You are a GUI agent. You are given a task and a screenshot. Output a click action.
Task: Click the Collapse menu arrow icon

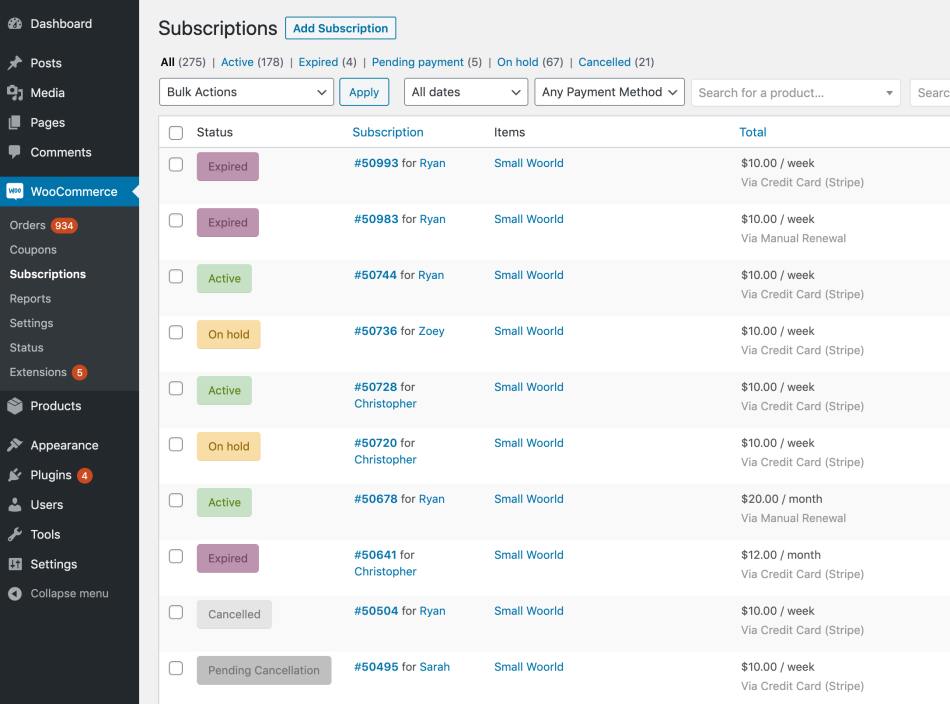click(15, 594)
